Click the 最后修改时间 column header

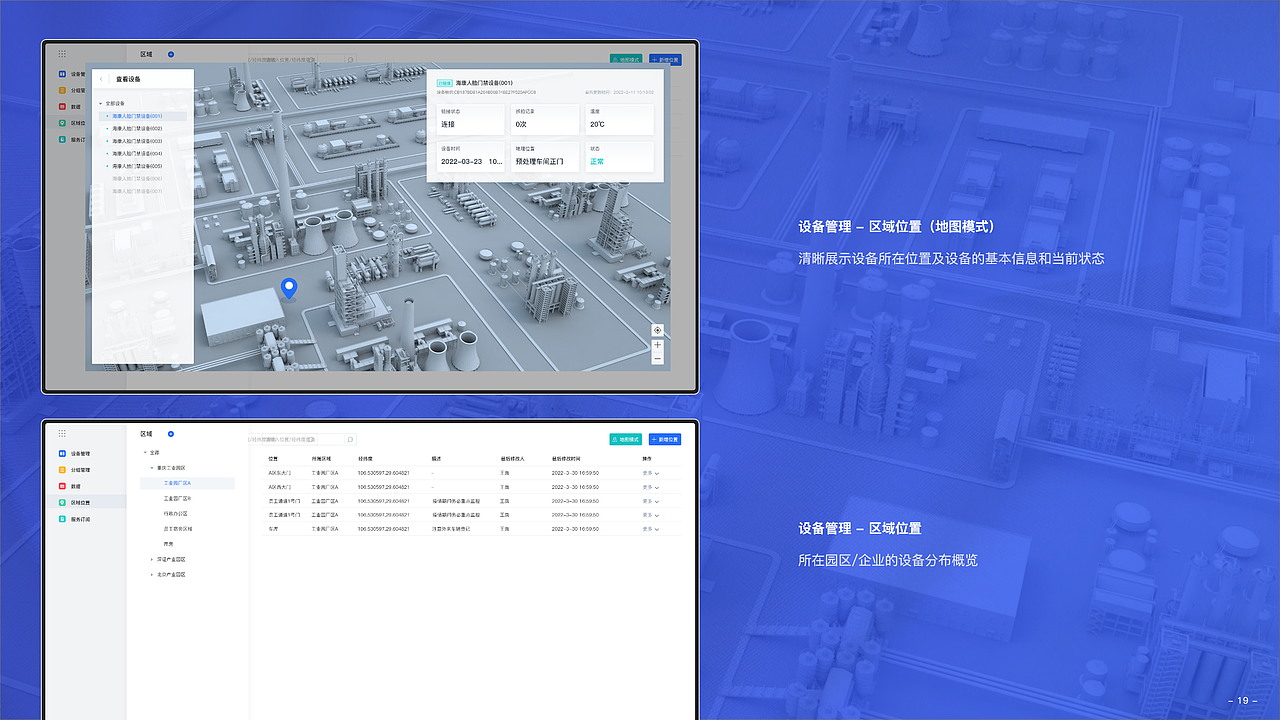click(566, 458)
